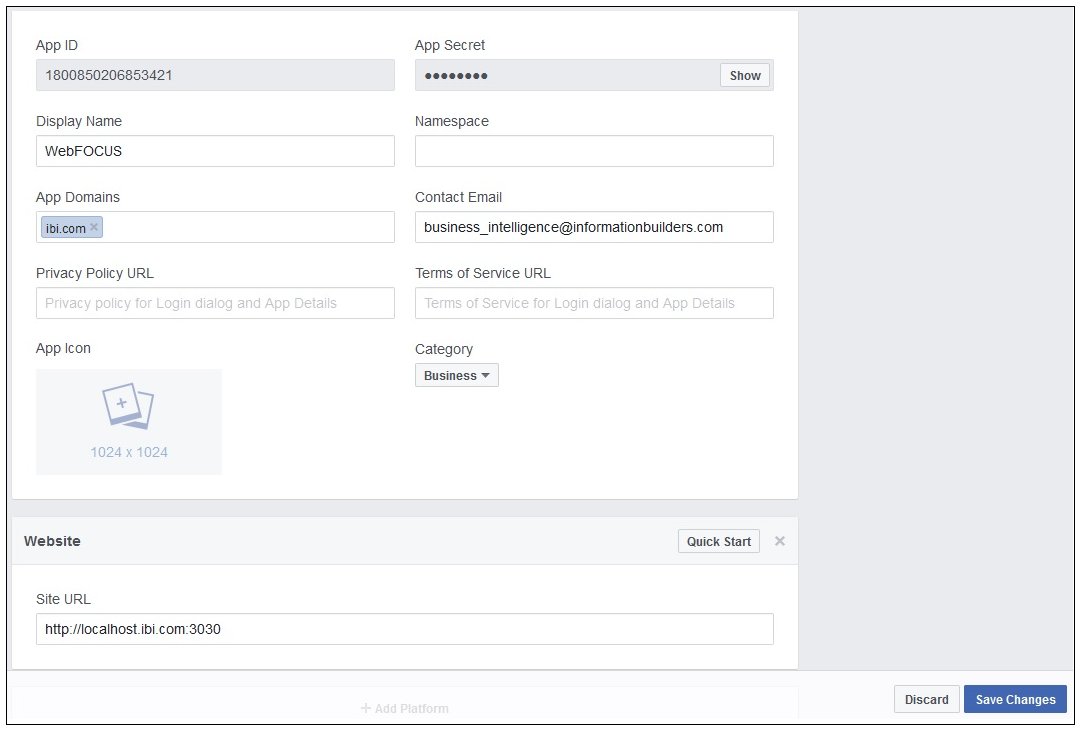
Task: Click the Terms of Service URL label
Action: [482, 273]
